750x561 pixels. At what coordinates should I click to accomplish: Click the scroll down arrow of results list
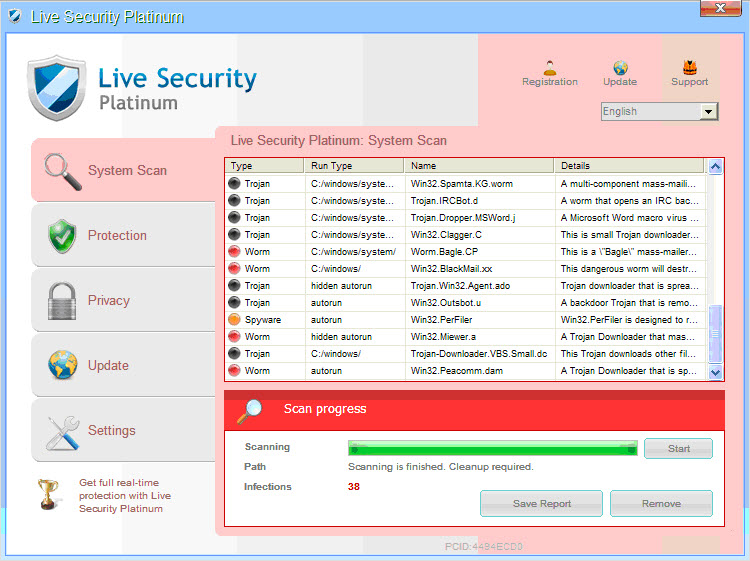[x=715, y=372]
